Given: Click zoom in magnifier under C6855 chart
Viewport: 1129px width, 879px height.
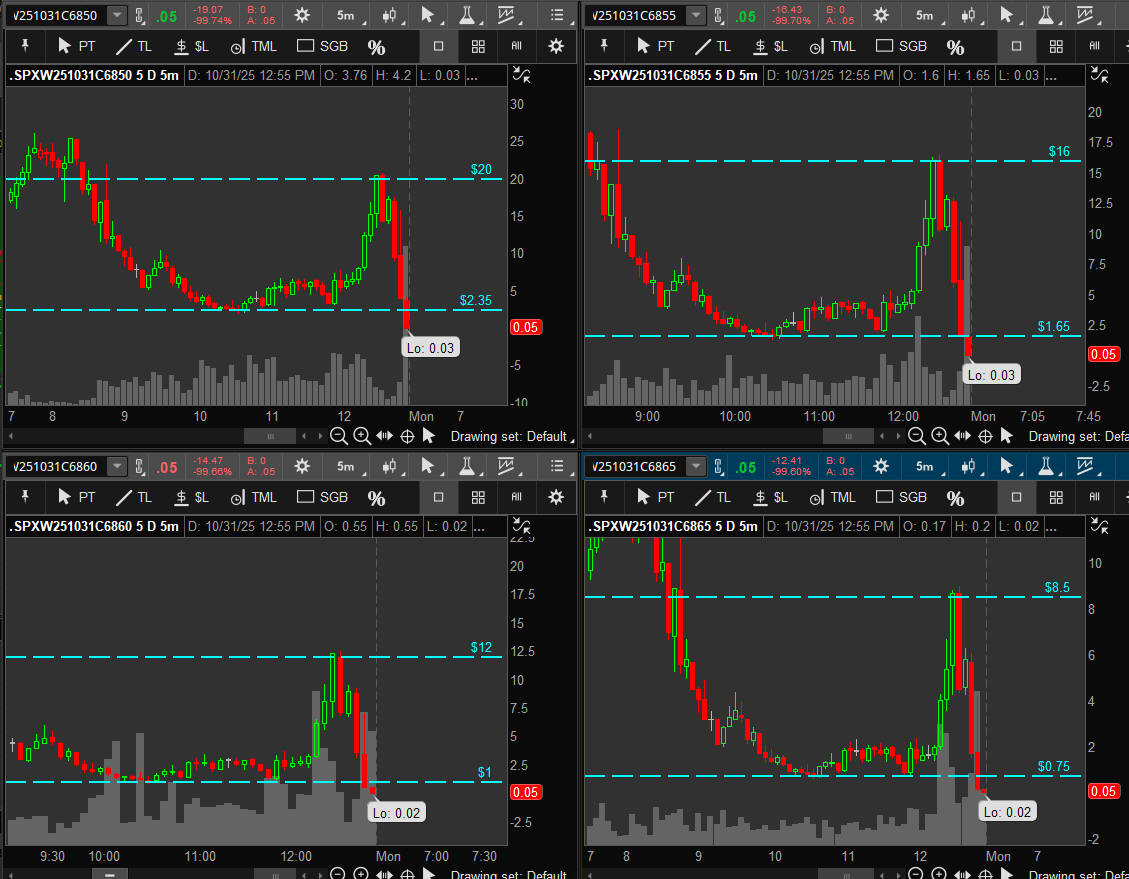Looking at the screenshot, I should [940, 436].
